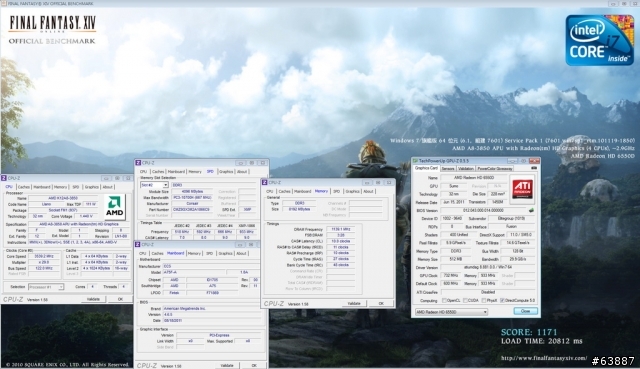Click the CPU-Z Z icon in Memory window title
Image resolution: width=640 pixels, height=369 pixels.
tap(264, 182)
